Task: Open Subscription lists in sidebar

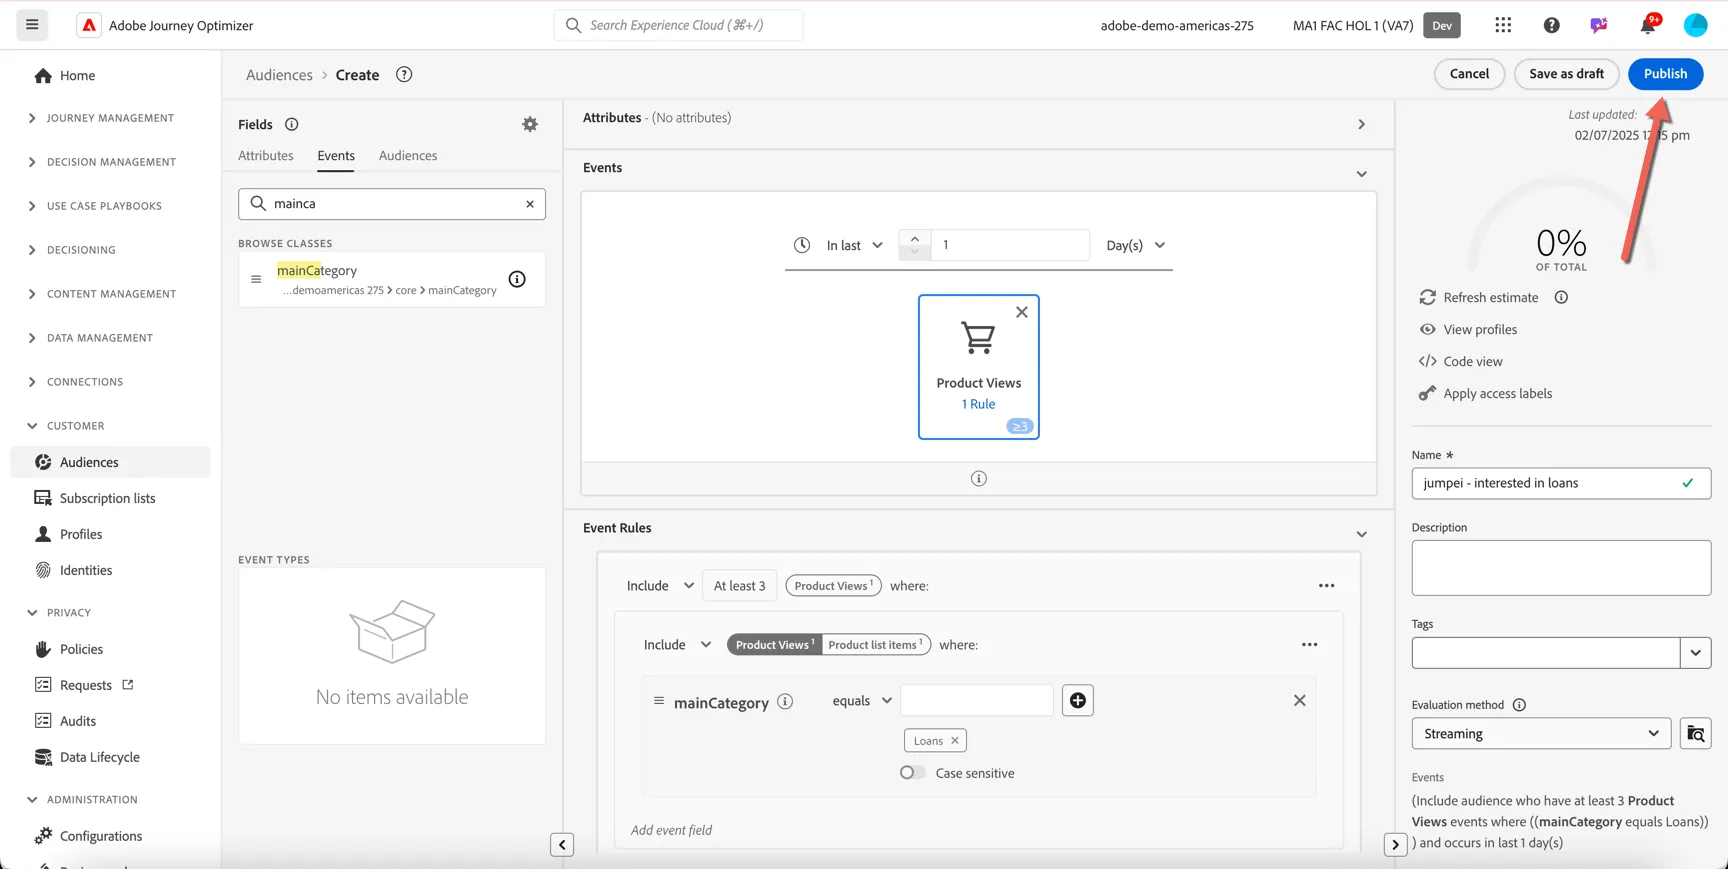Action: tap(107, 498)
